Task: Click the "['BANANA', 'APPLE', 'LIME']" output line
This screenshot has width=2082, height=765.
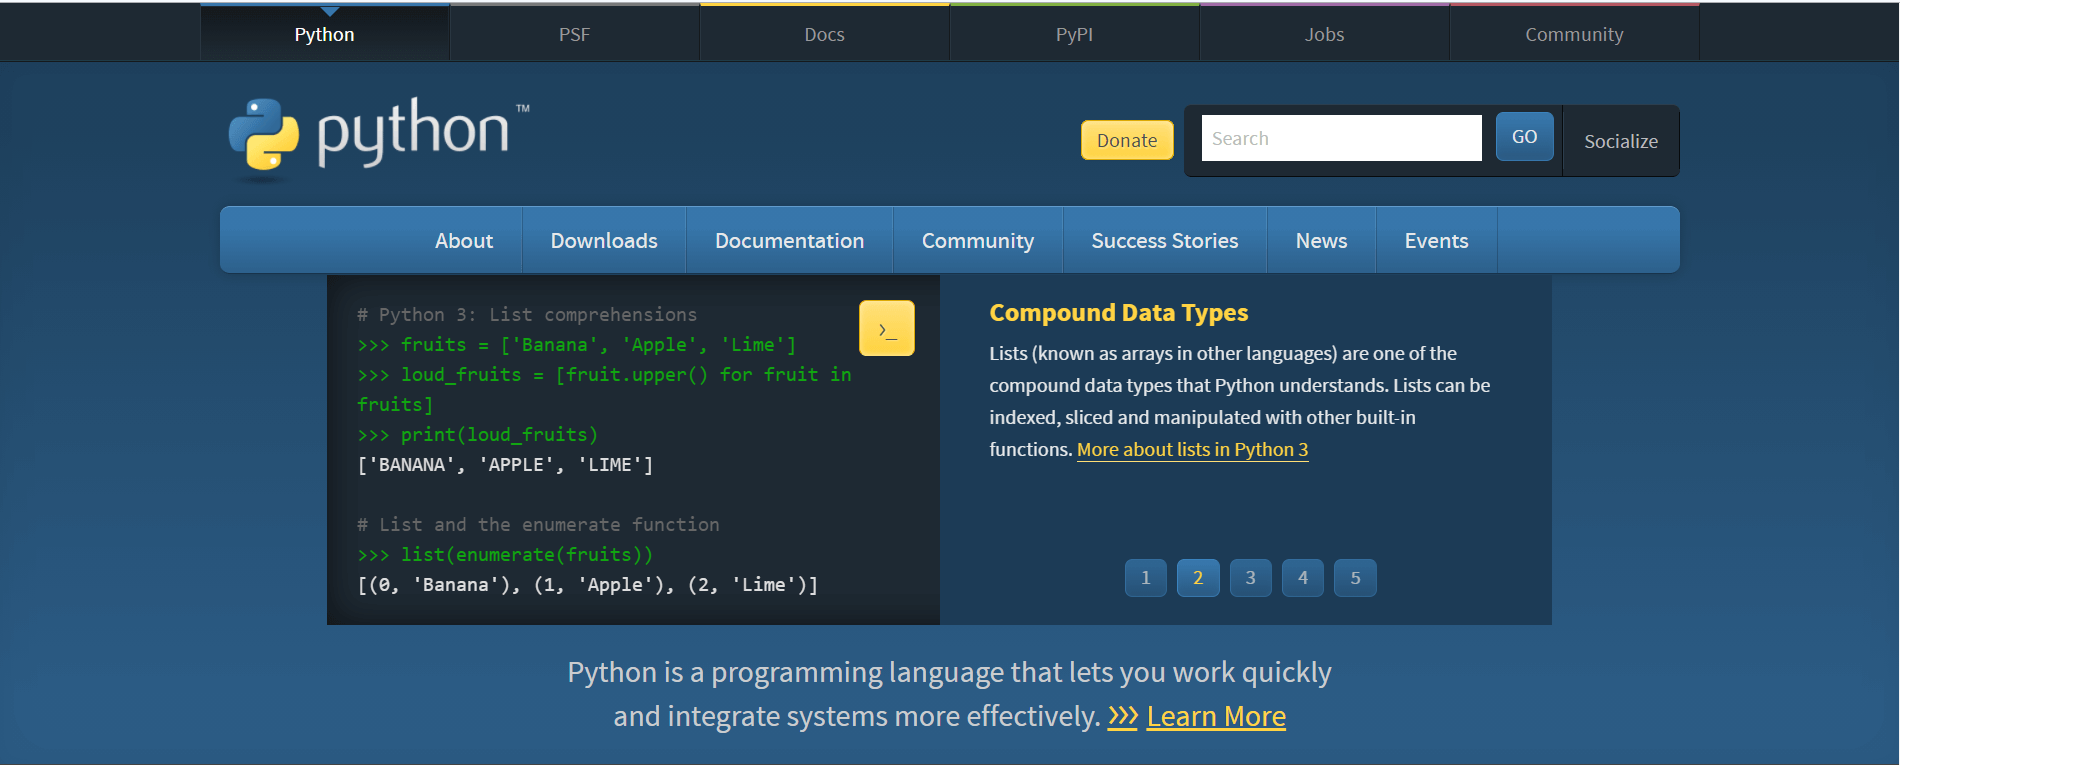Action: 505,465
